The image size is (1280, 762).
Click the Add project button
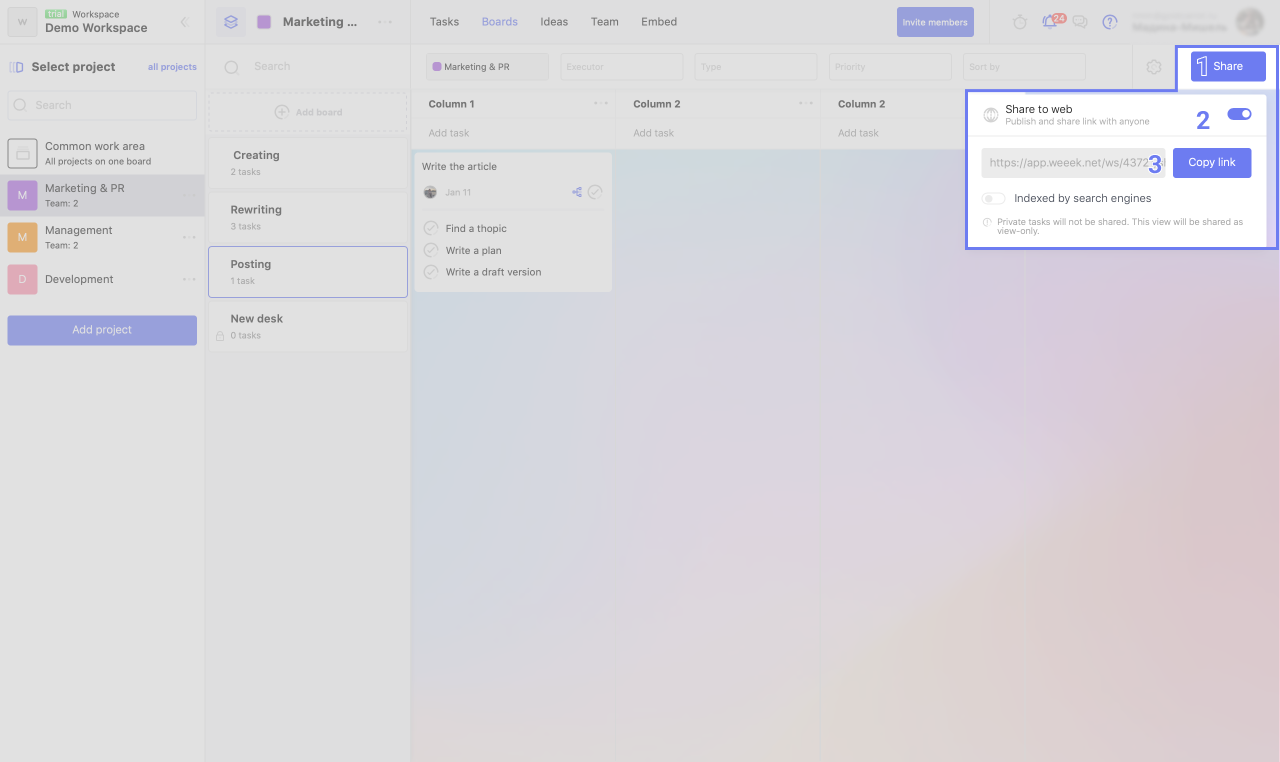click(x=102, y=330)
